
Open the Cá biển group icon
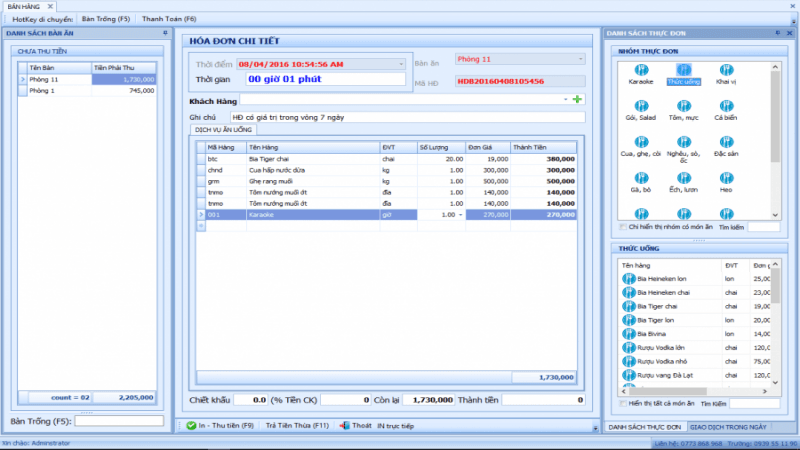(726, 106)
